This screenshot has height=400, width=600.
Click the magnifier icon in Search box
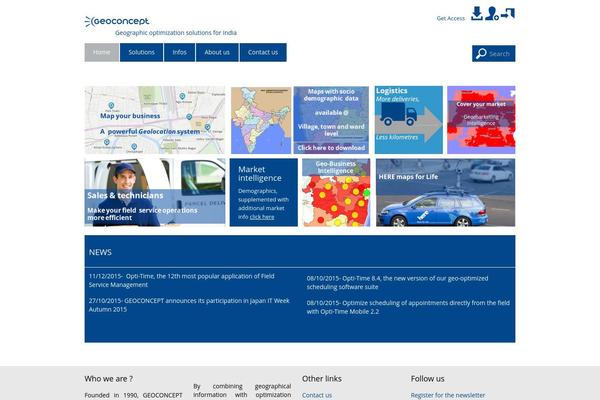point(481,54)
